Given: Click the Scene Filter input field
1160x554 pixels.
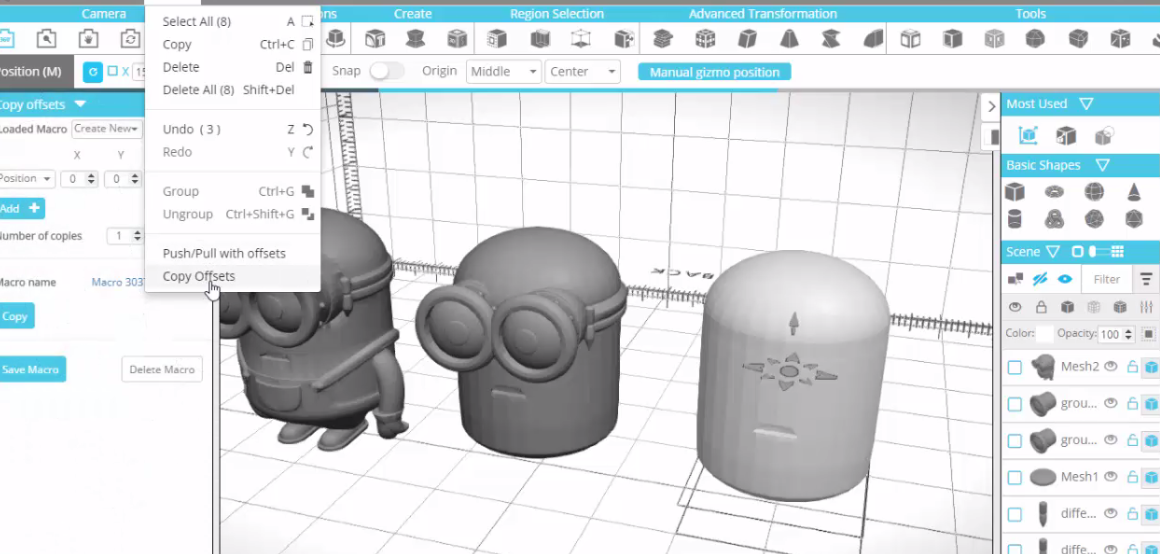Looking at the screenshot, I should tap(1107, 279).
